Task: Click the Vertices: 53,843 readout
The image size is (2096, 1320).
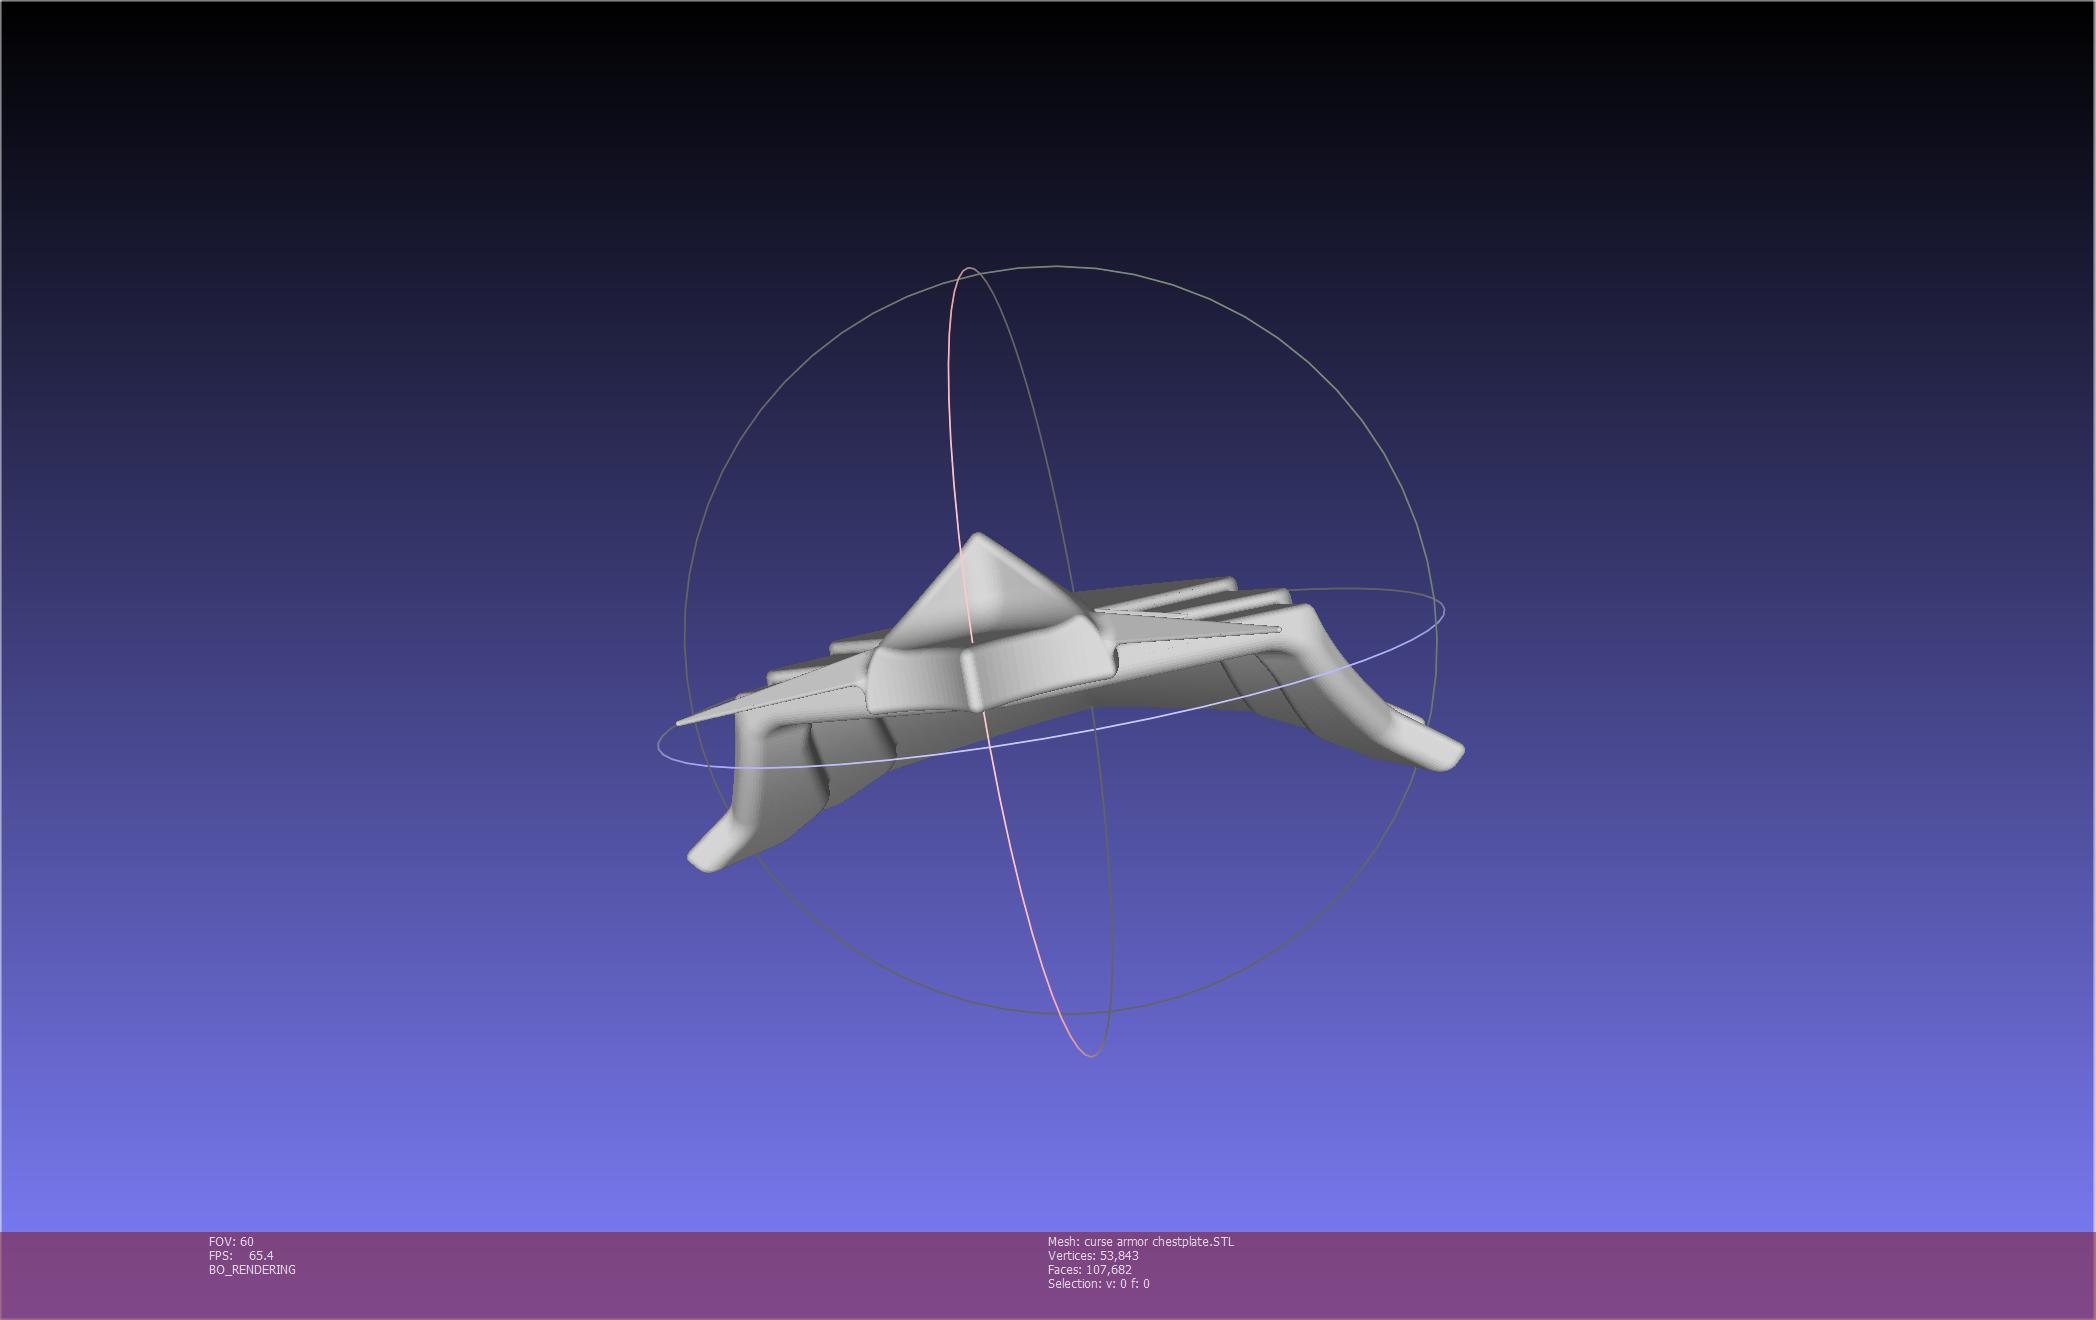Action: pos(1093,1255)
